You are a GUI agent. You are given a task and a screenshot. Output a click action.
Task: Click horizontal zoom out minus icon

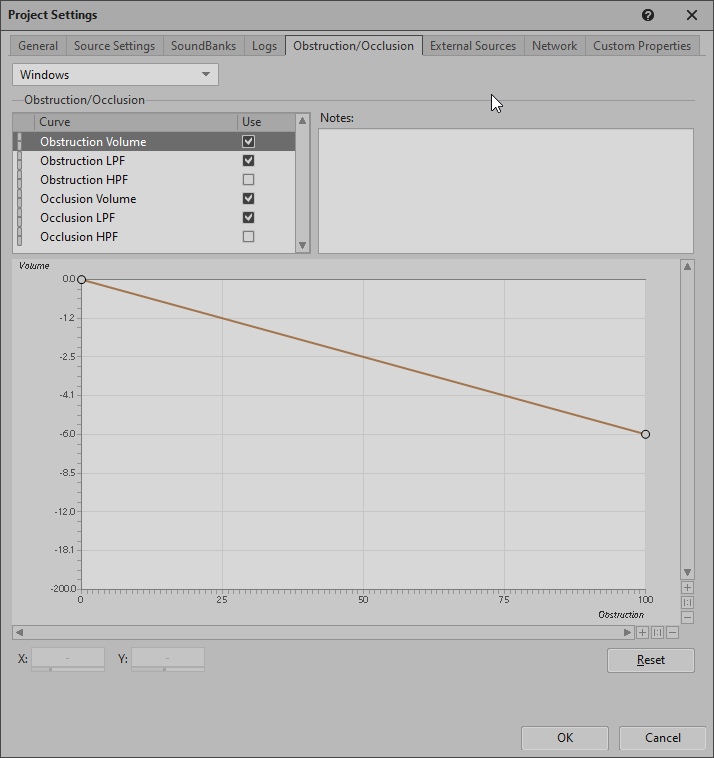pos(672,632)
